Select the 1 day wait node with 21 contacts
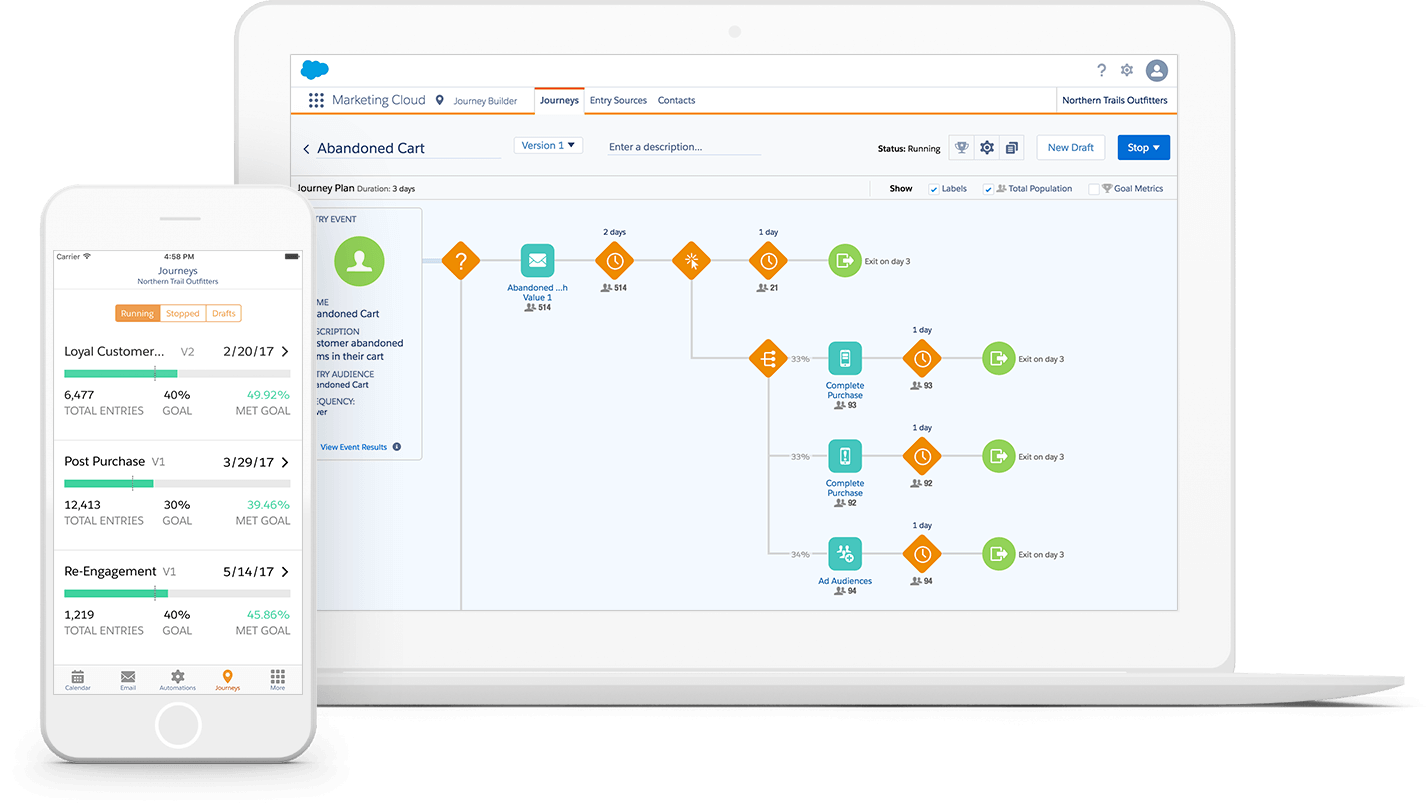Viewport: 1426px width, 809px height. click(768, 261)
